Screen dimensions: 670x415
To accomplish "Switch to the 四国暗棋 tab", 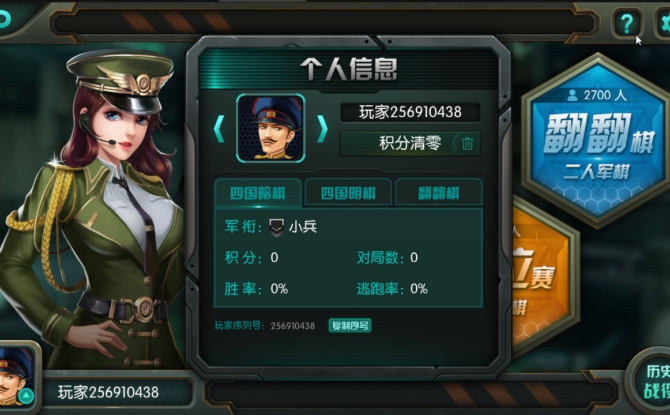I will click(x=258, y=193).
